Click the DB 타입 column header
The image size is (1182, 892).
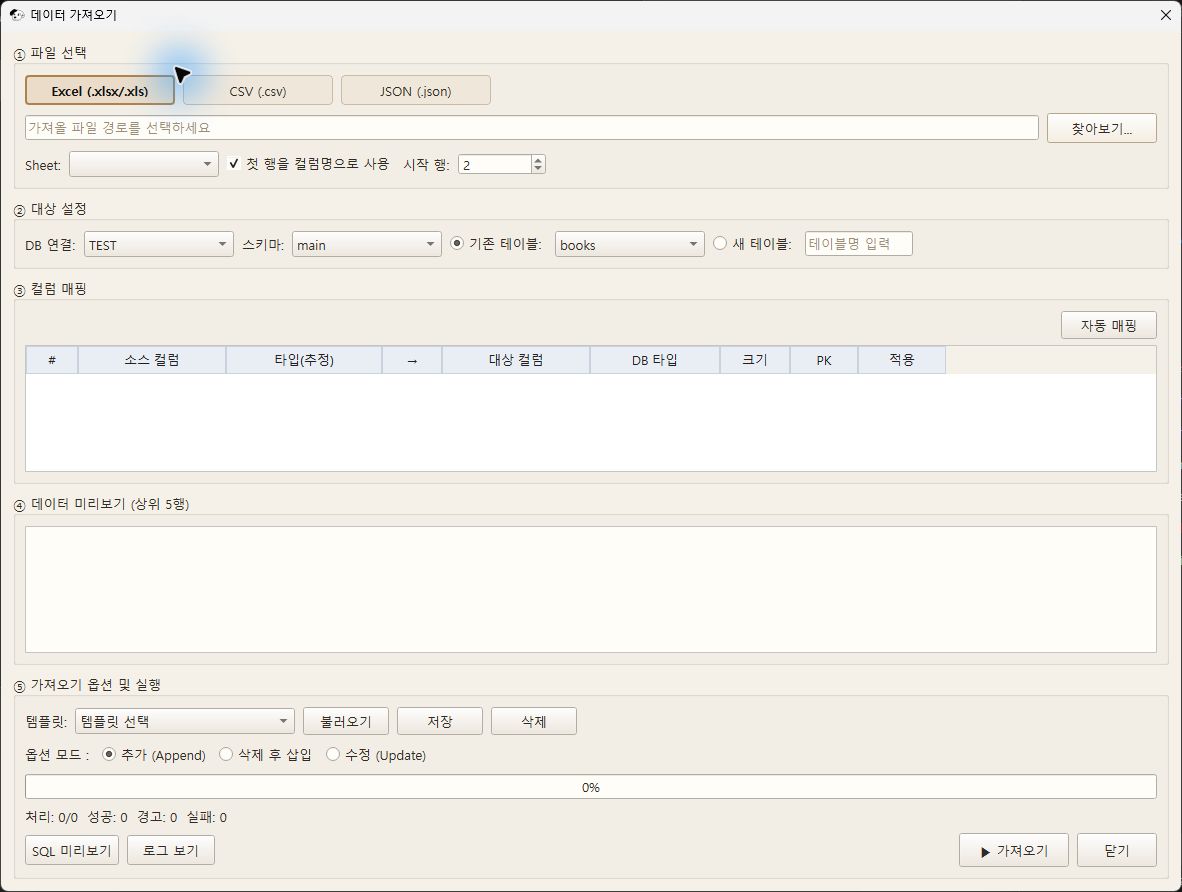pyautogui.click(x=654, y=360)
